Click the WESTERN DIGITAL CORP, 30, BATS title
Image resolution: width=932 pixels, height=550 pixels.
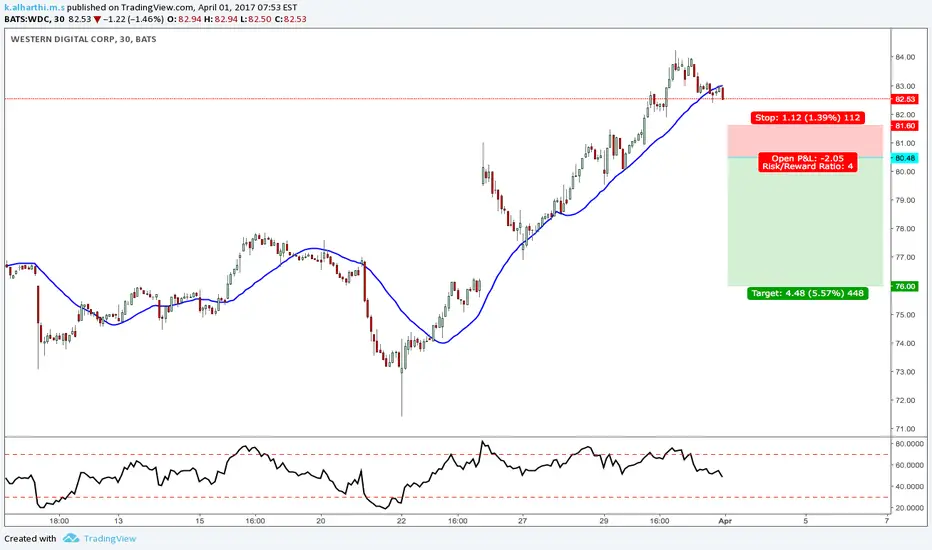[84, 39]
